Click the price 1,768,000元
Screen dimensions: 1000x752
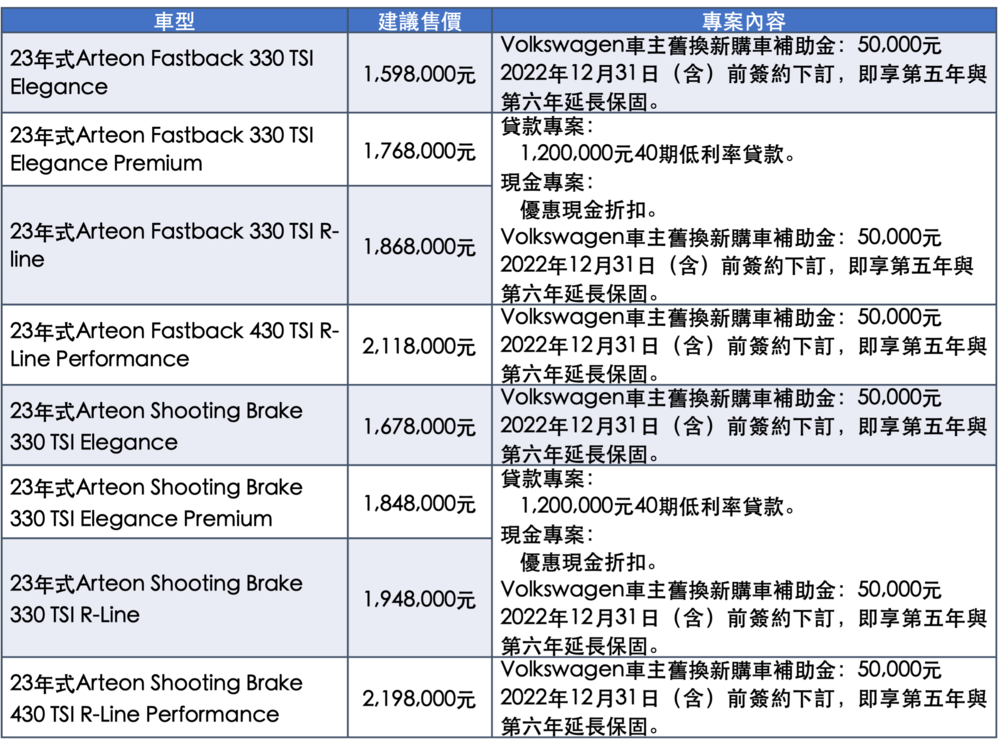(x=420, y=151)
